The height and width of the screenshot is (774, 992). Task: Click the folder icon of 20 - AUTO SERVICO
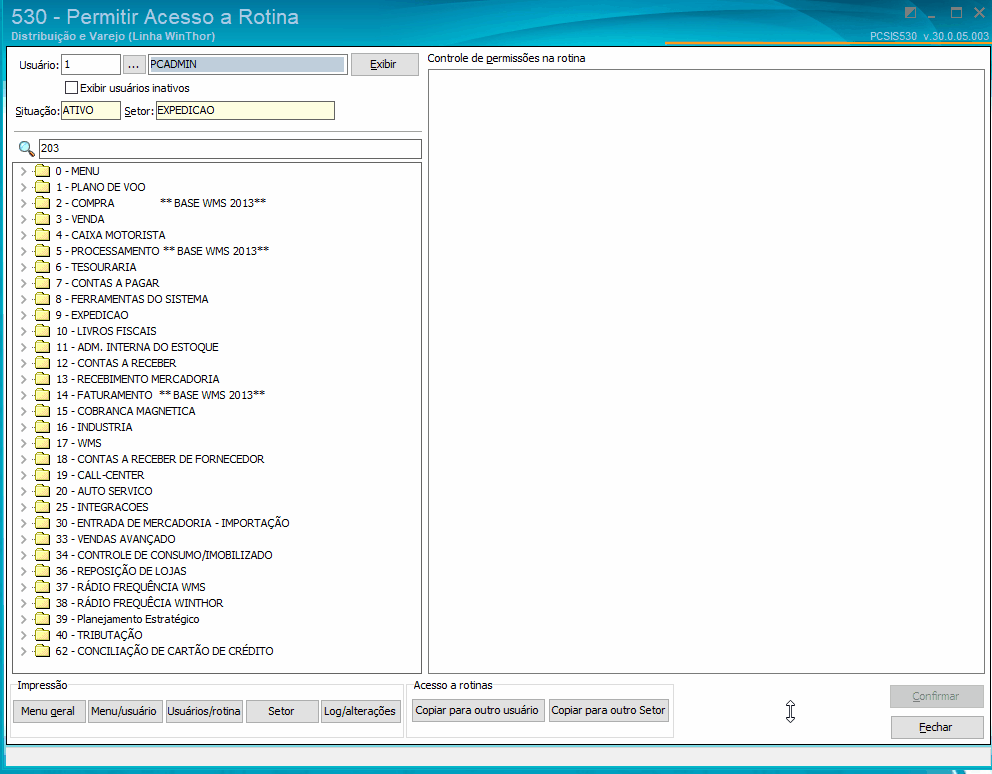42,491
